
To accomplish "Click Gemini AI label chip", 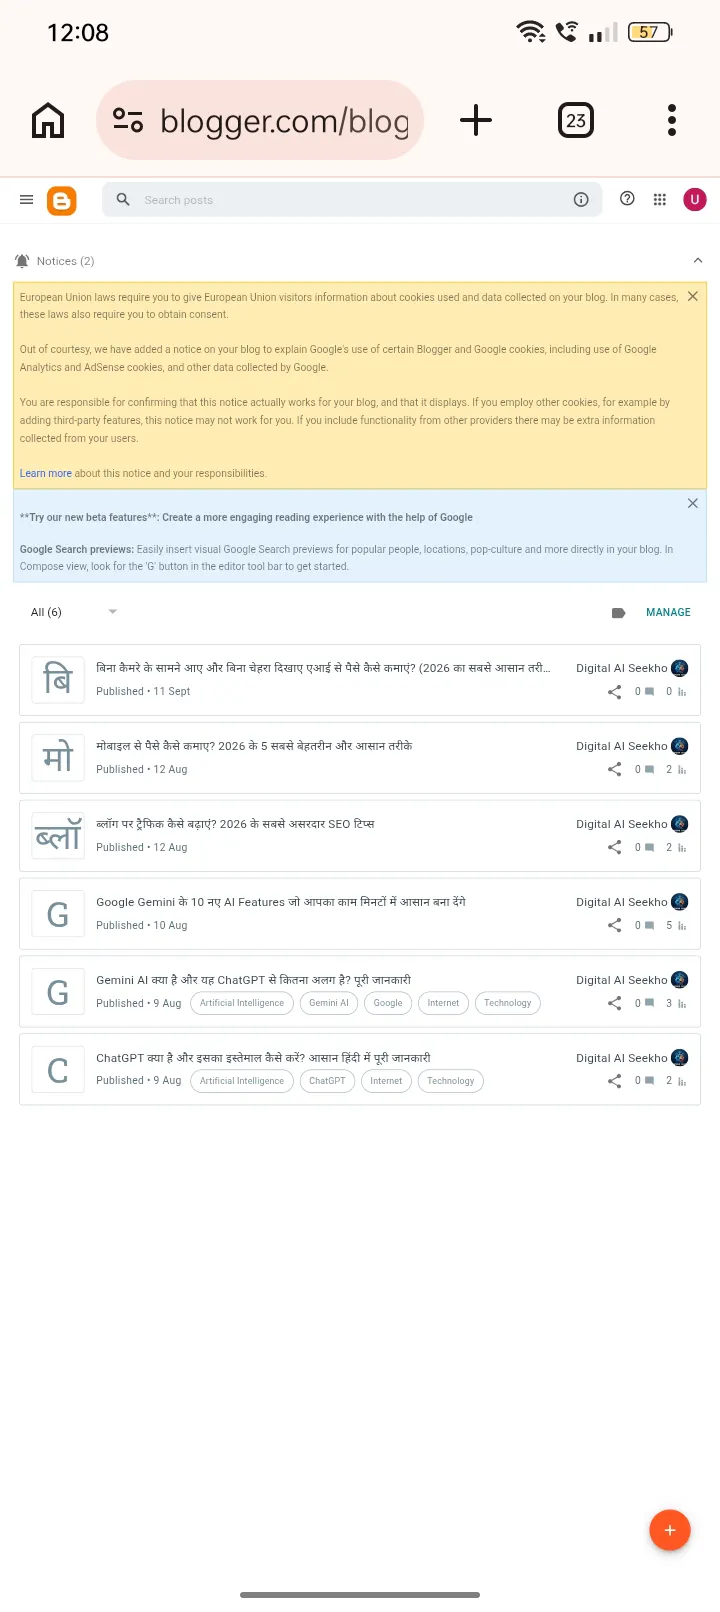I will (329, 1003).
